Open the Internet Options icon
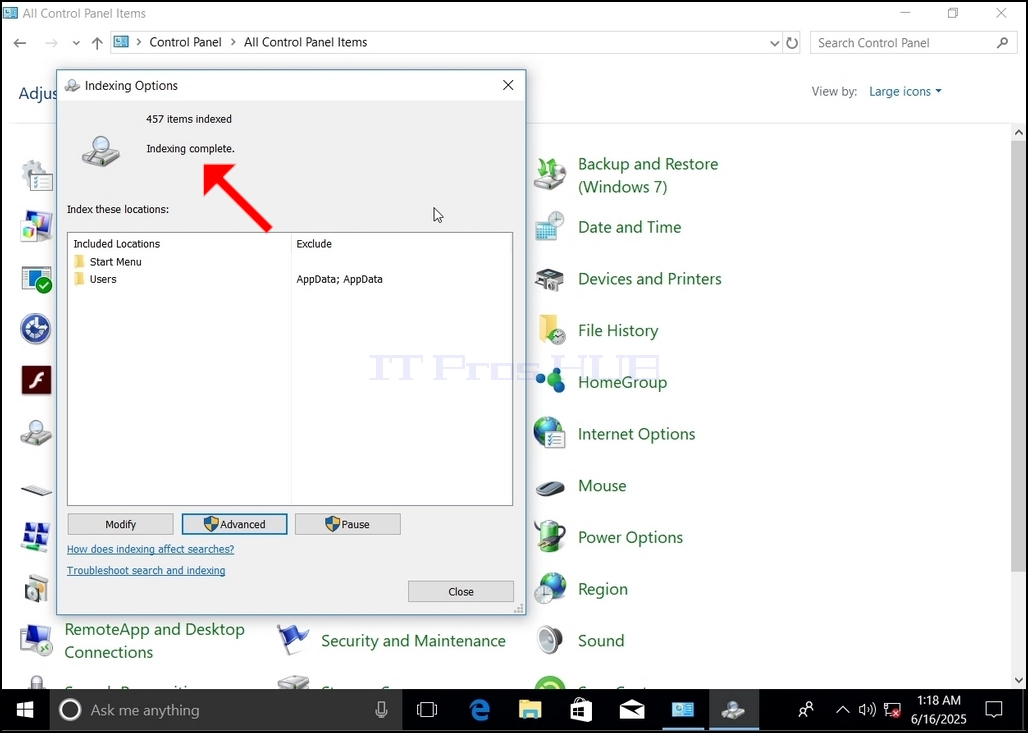Screen dimensions: 1028x733 point(549,433)
